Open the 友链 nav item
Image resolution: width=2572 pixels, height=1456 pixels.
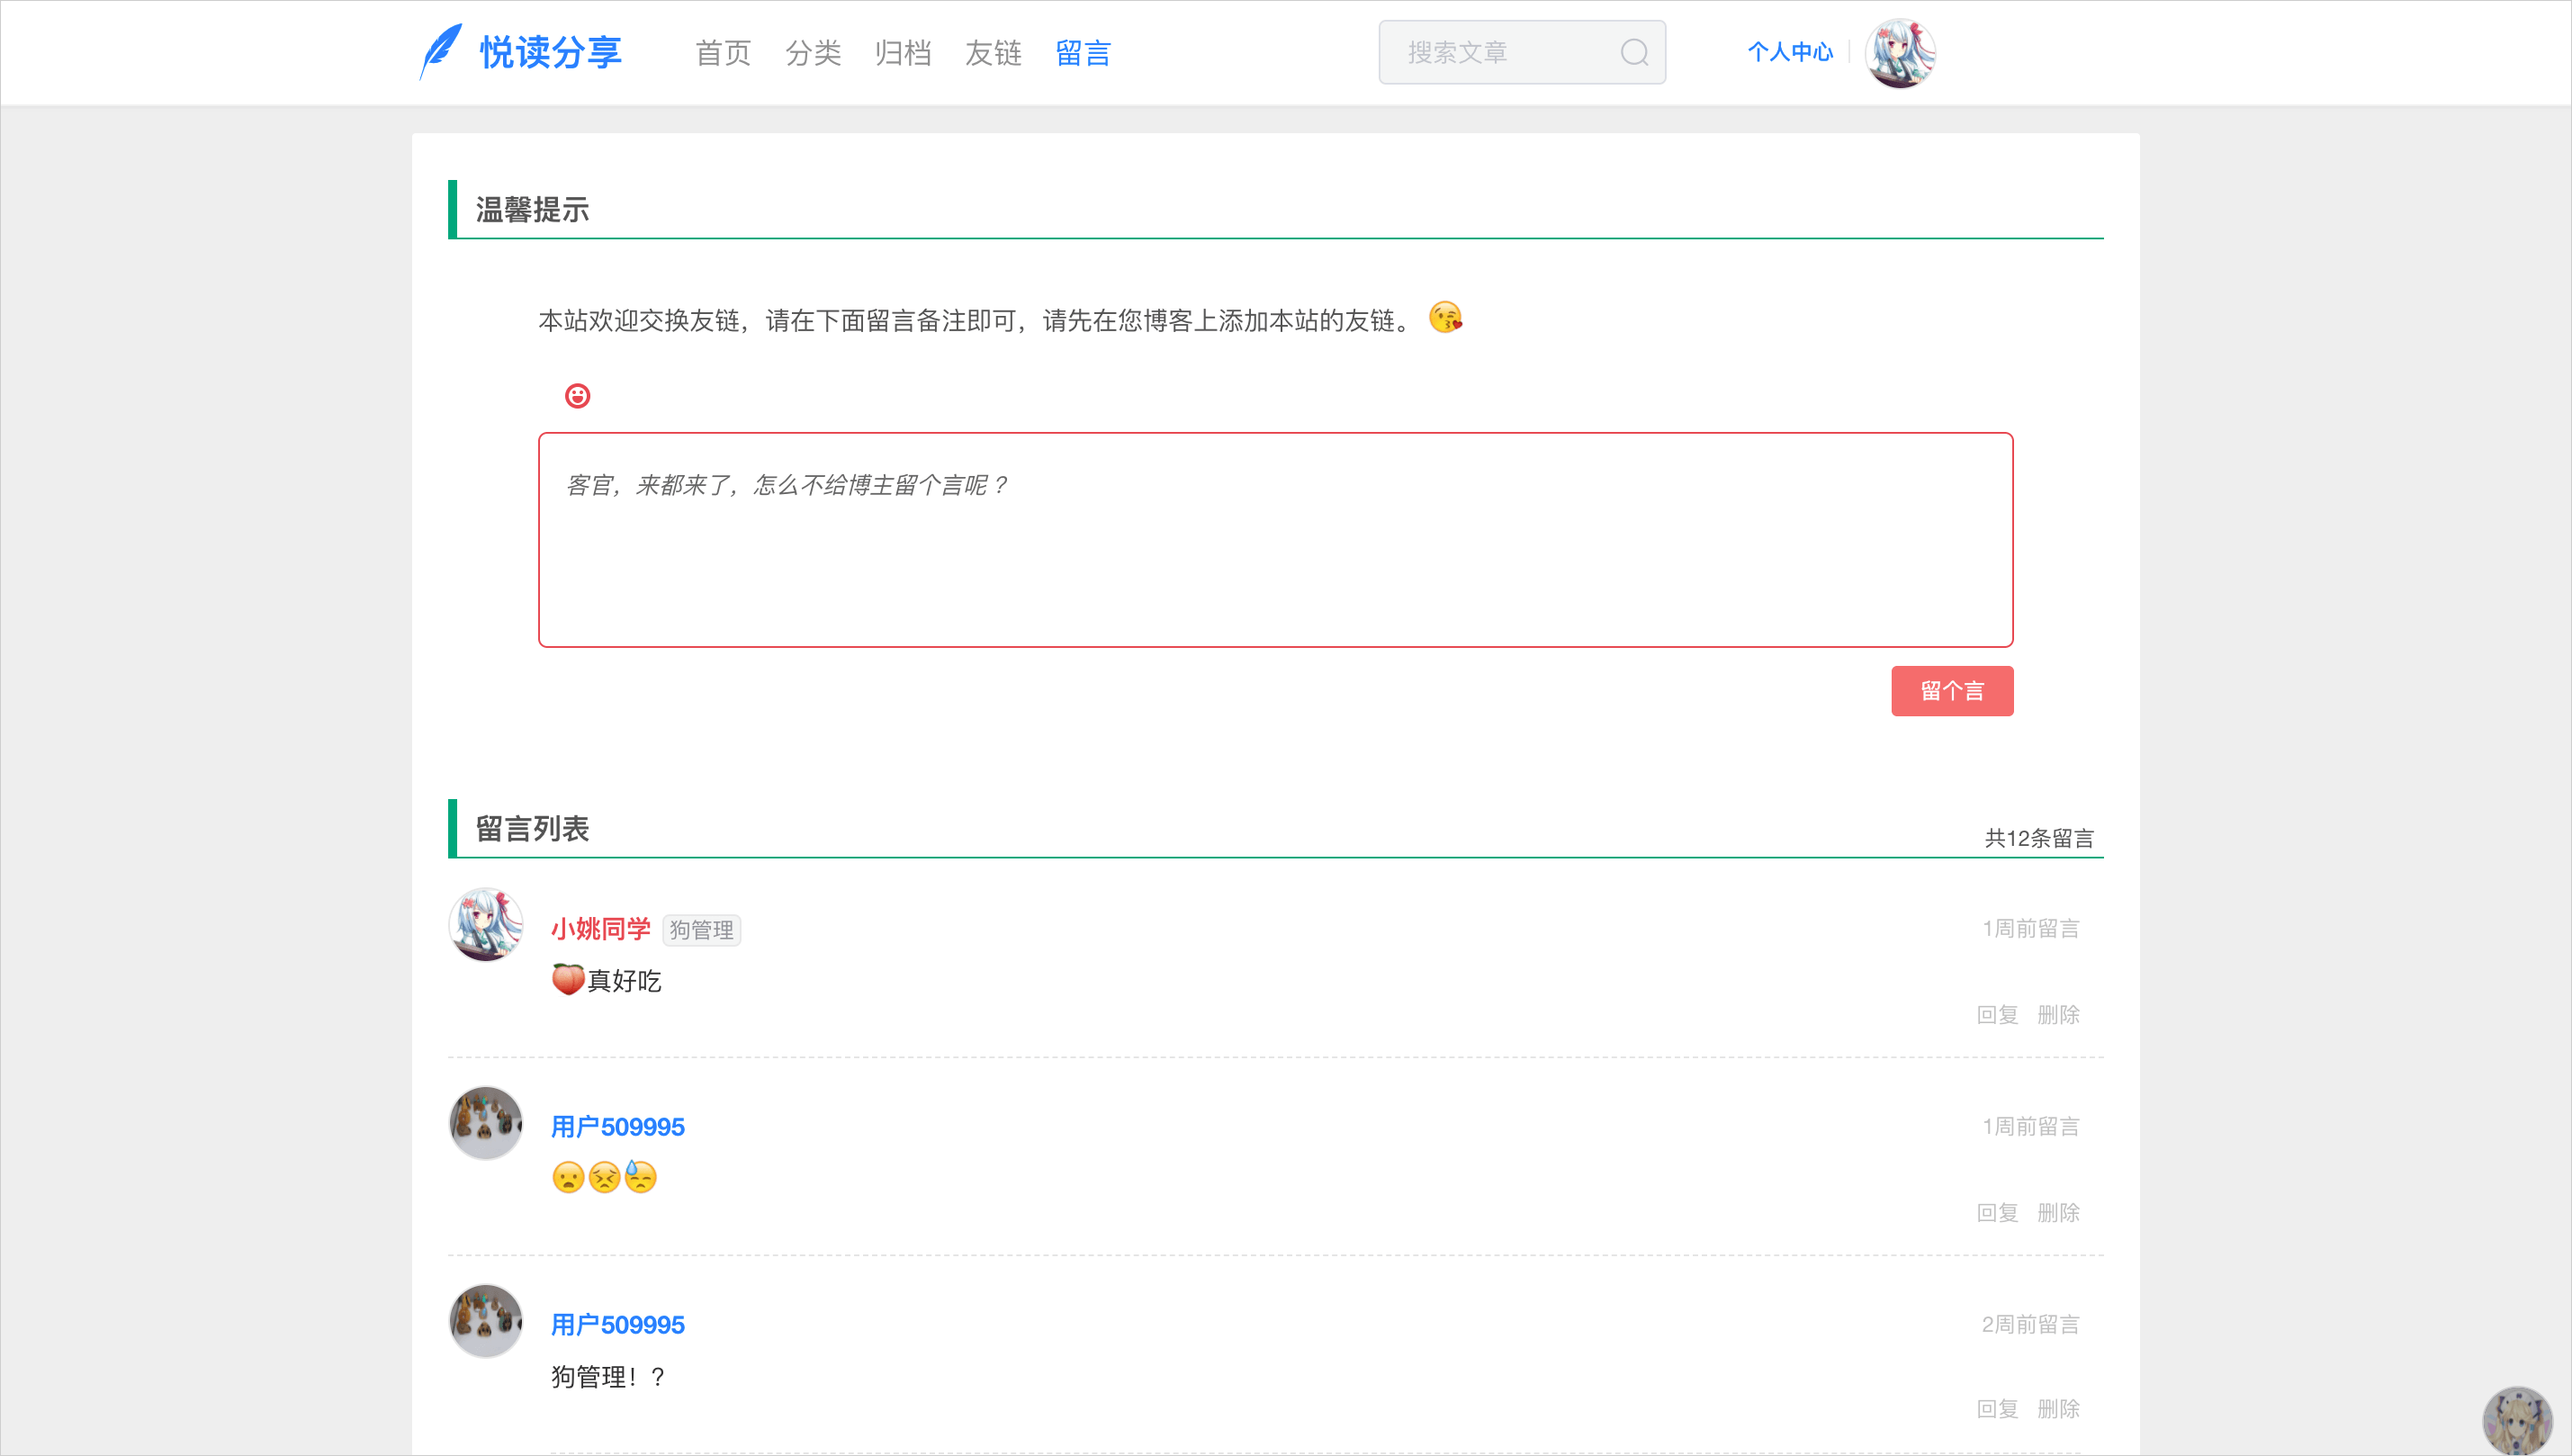[x=993, y=53]
